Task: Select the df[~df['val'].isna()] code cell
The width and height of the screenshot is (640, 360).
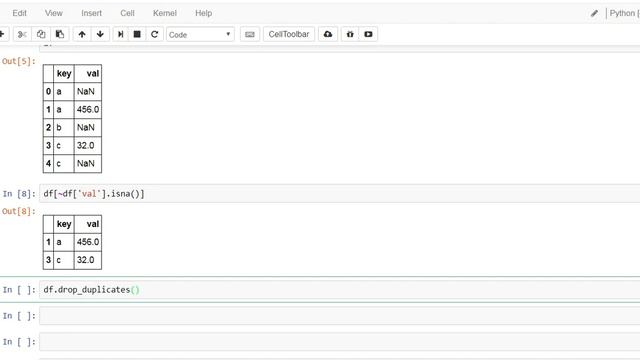Action: [340, 193]
